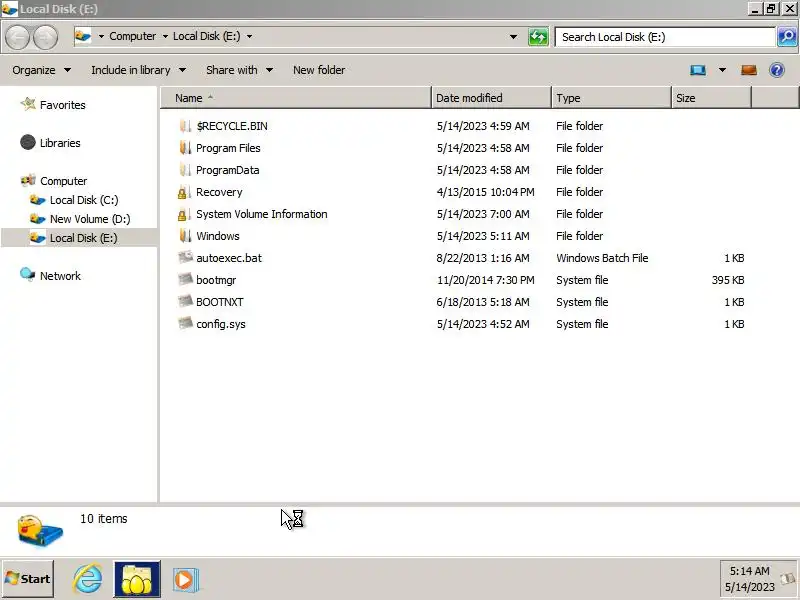This screenshot has height=600, width=800.
Task: Create a New folder
Action: coord(319,70)
